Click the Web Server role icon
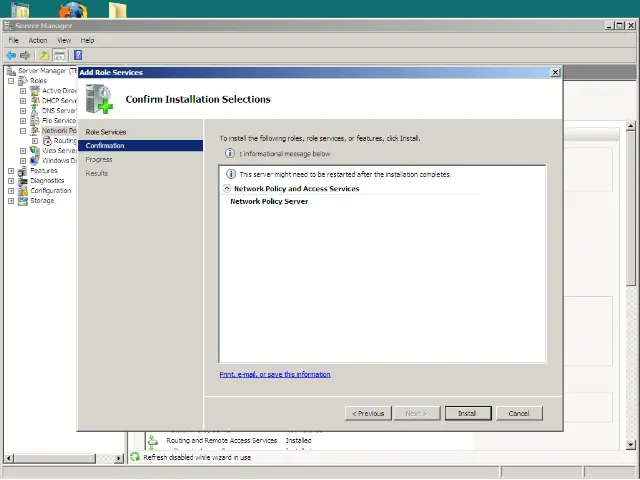Image resolution: width=640 pixels, height=480 pixels. click(x=35, y=151)
